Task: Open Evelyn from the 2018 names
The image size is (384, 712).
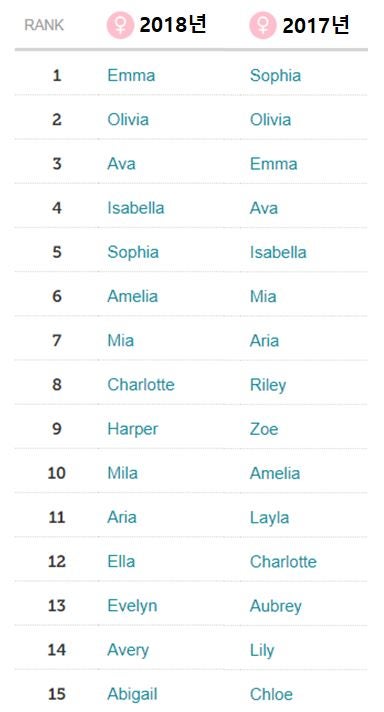Action: click(132, 606)
